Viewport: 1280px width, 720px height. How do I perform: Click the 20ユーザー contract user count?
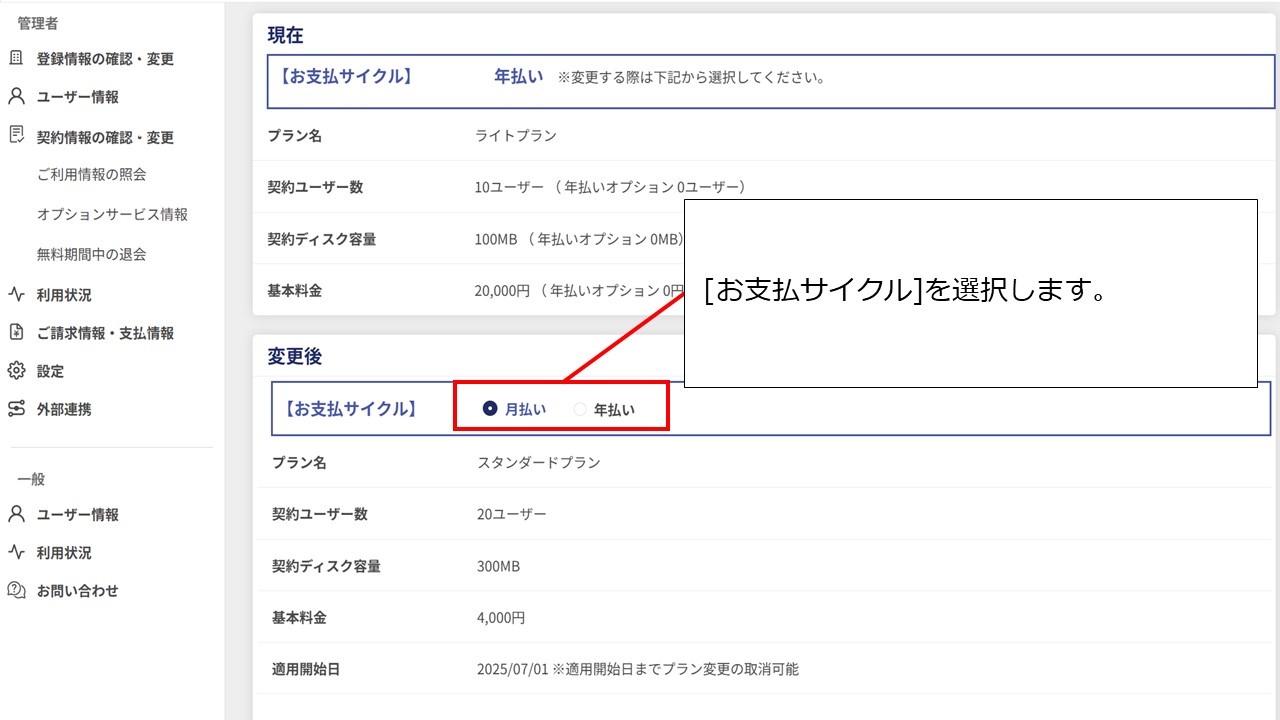(x=512, y=514)
